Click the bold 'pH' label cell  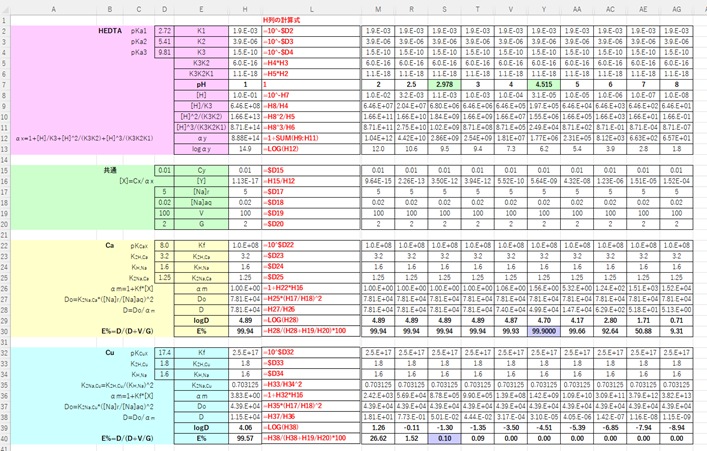(201, 85)
